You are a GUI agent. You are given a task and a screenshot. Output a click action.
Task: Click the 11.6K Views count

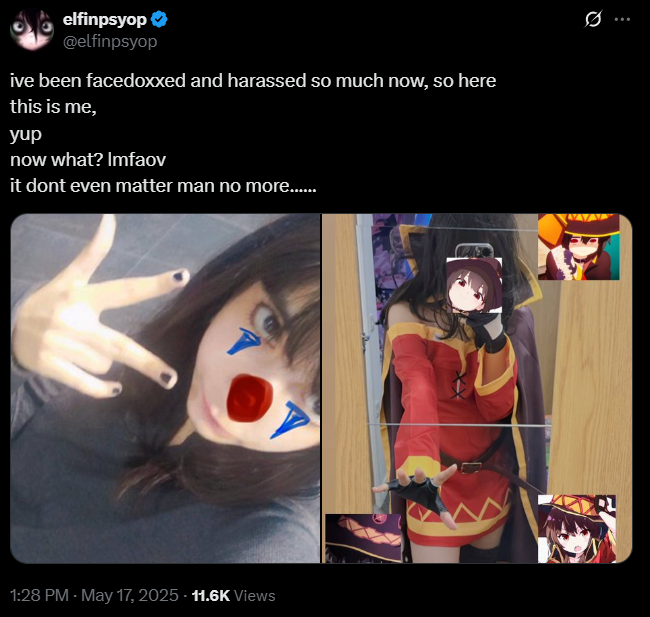233,595
